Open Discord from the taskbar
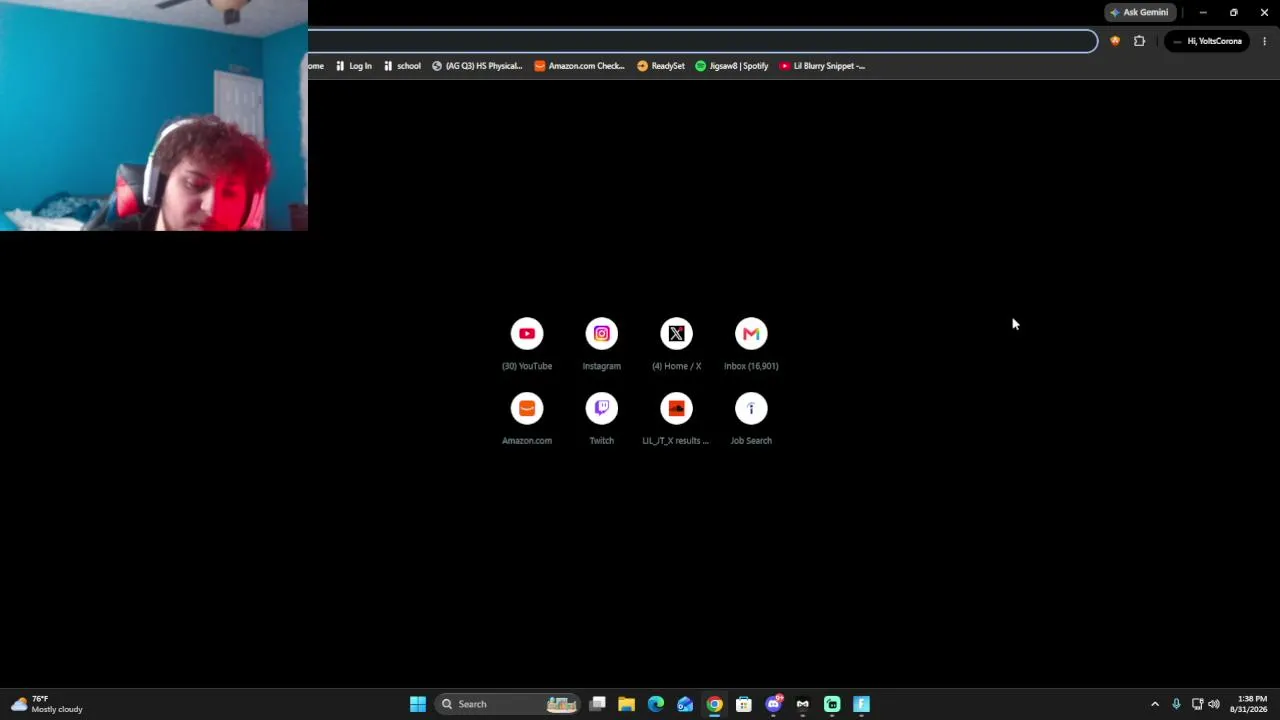Viewport: 1280px width, 720px height. (773, 704)
